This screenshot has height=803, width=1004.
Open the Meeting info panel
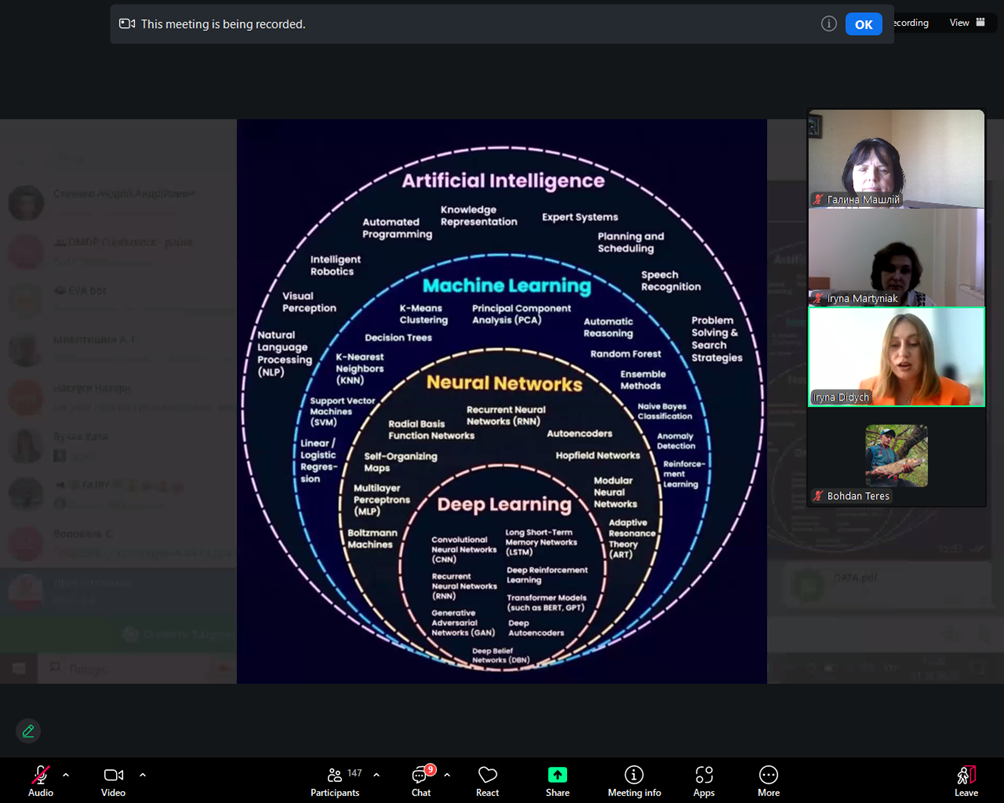pyautogui.click(x=634, y=780)
